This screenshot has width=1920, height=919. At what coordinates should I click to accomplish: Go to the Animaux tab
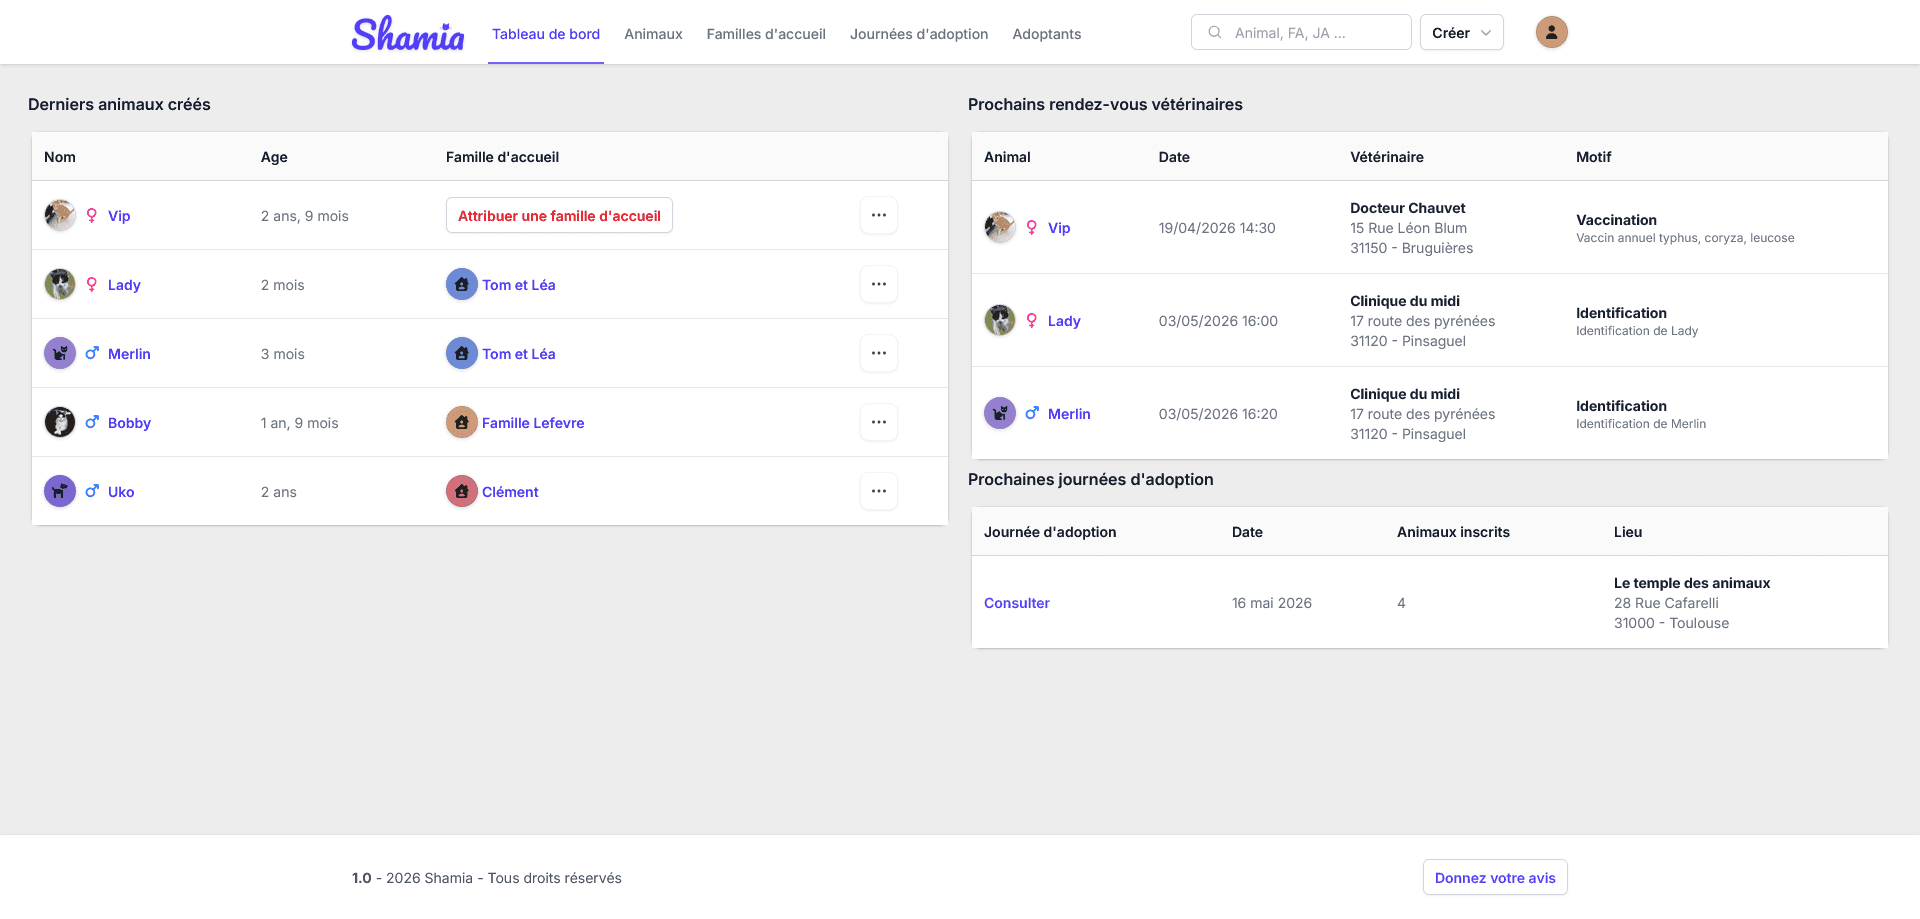point(653,34)
